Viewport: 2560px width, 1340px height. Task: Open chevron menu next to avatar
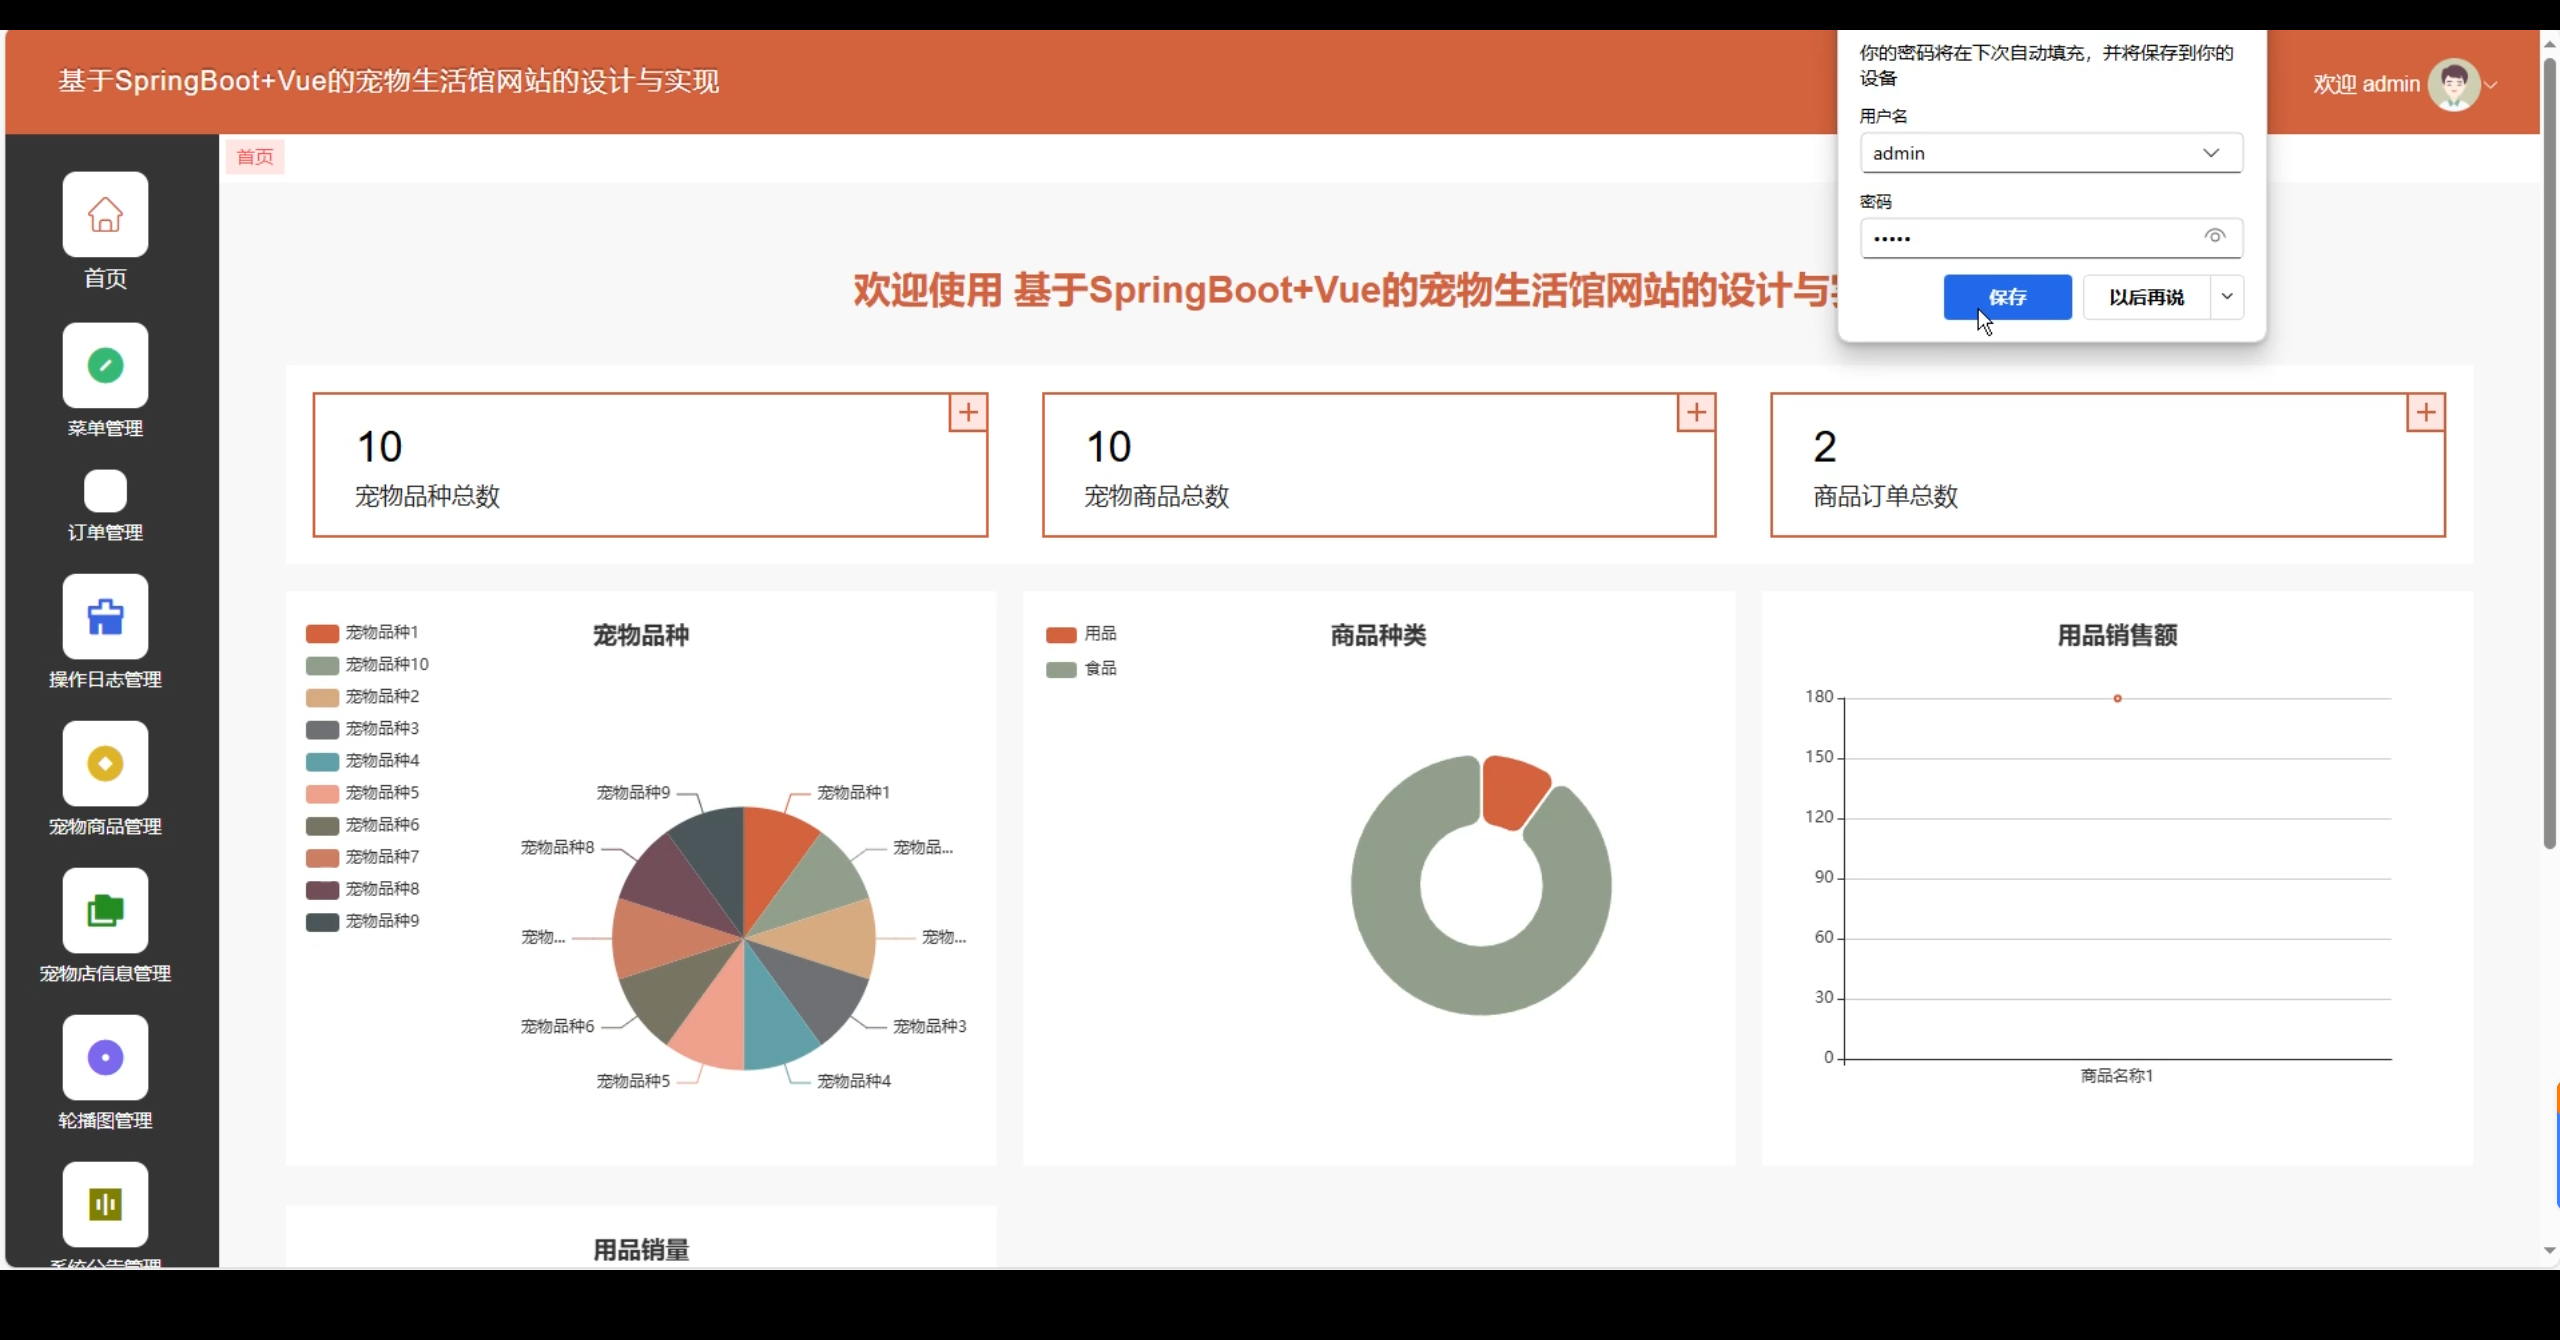[x=2491, y=85]
